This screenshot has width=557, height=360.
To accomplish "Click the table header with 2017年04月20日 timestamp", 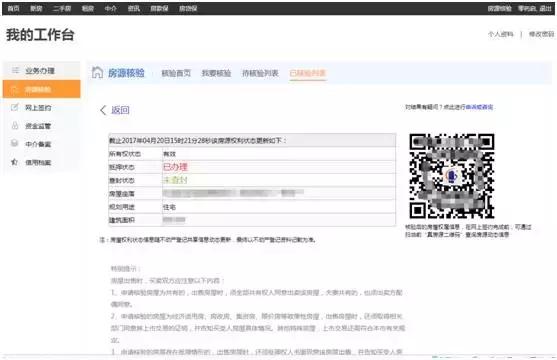I will [252, 140].
